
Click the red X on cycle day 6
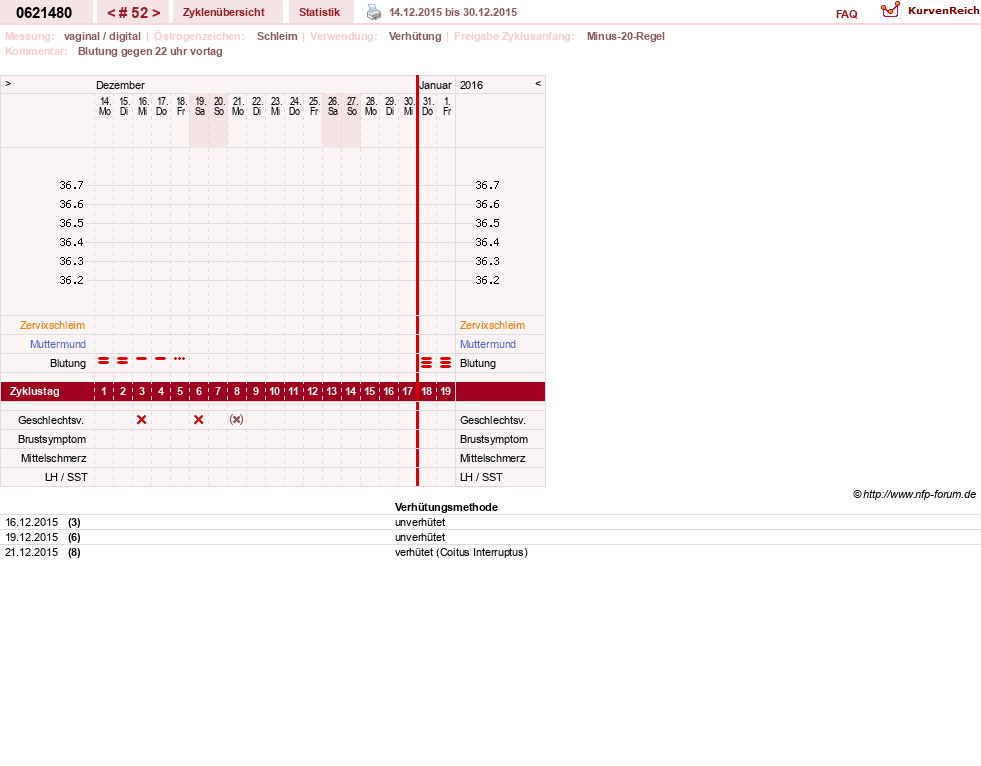click(x=198, y=420)
